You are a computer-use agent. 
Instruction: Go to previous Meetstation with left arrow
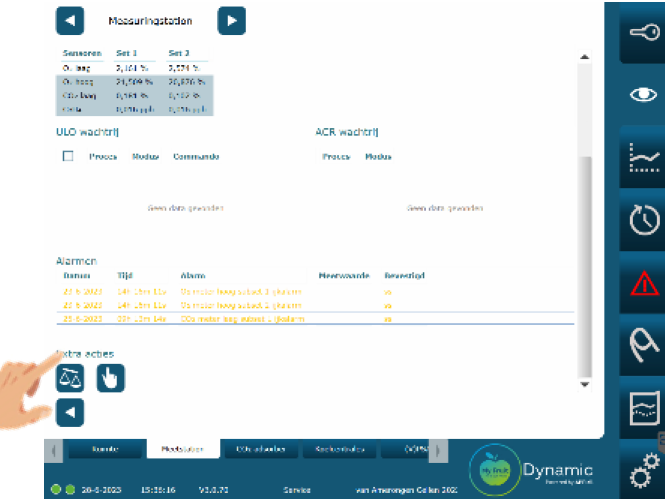[70, 20]
